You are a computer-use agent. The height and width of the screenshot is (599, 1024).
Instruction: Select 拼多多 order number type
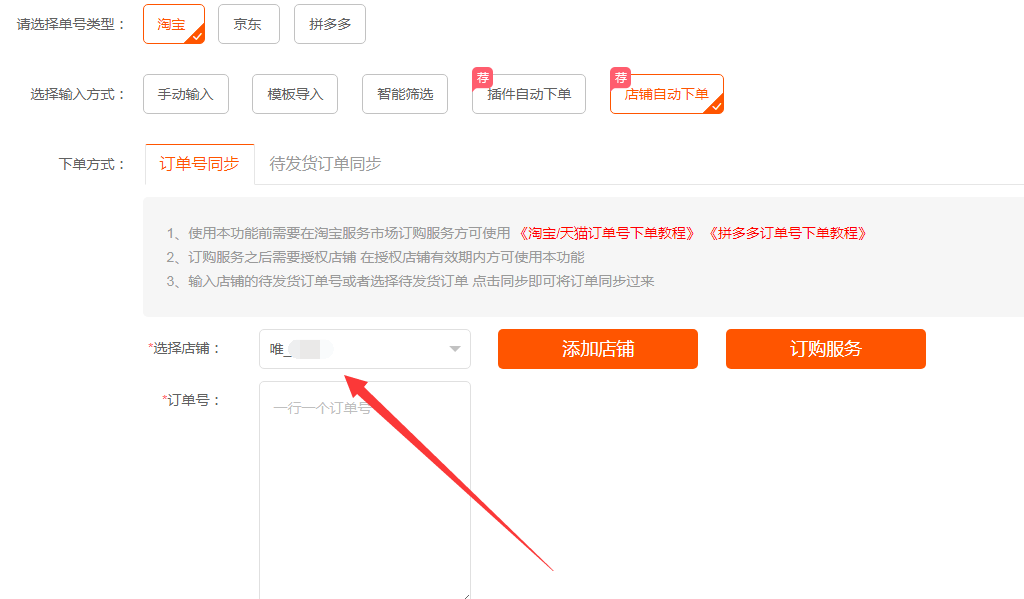coord(330,24)
